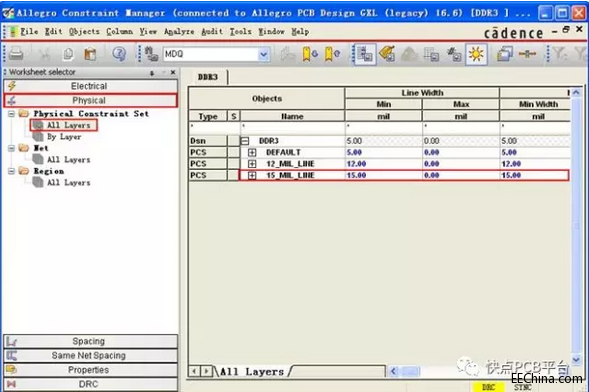Switch to the All Layers bottom tab
The image size is (589, 392).
[252, 372]
